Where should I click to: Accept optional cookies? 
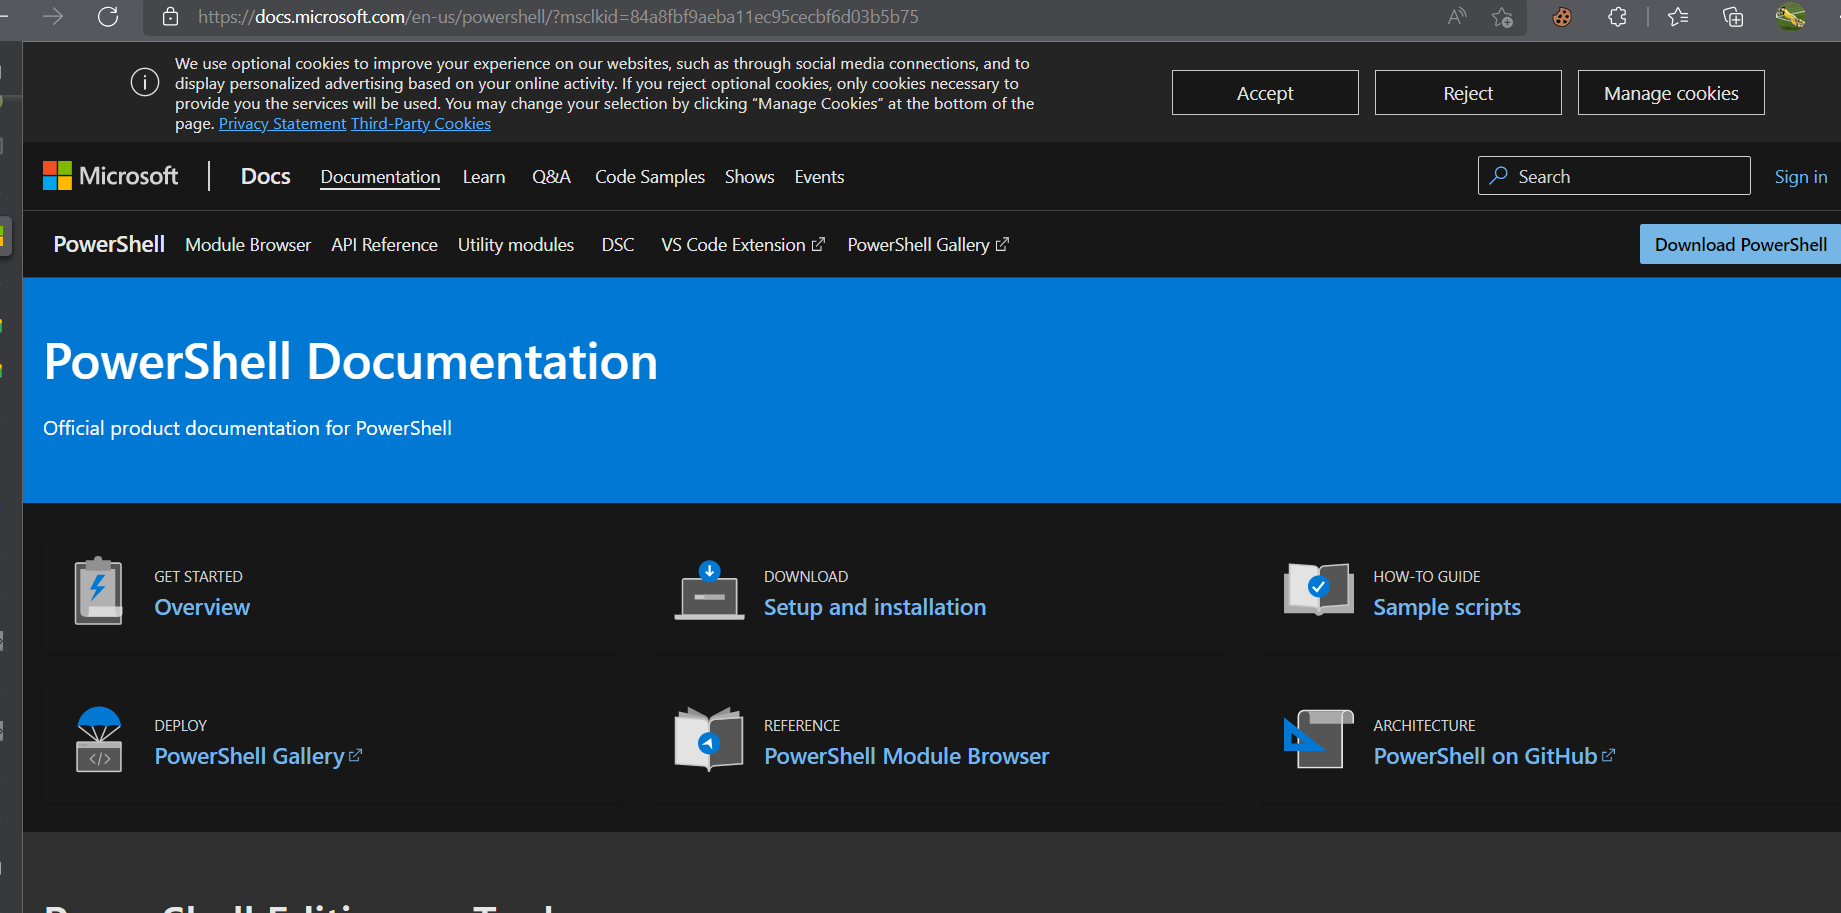[x=1265, y=93]
